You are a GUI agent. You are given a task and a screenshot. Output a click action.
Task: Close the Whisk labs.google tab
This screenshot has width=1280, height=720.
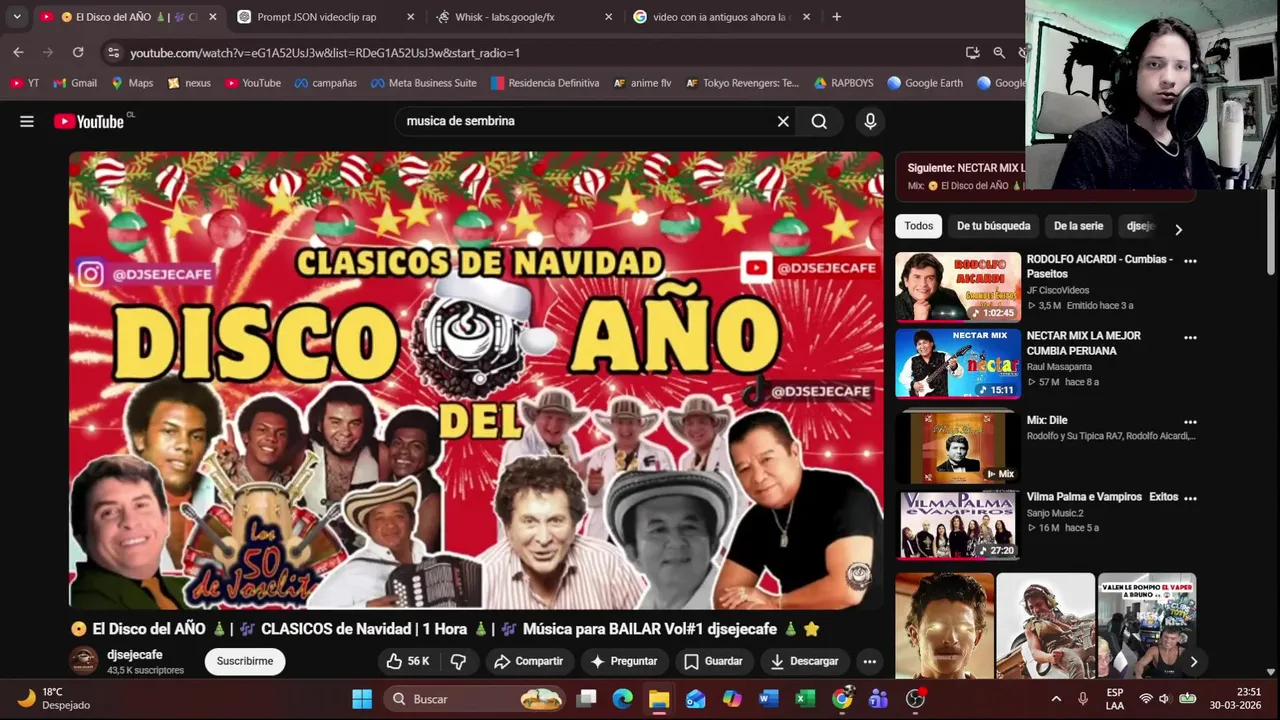(x=609, y=17)
